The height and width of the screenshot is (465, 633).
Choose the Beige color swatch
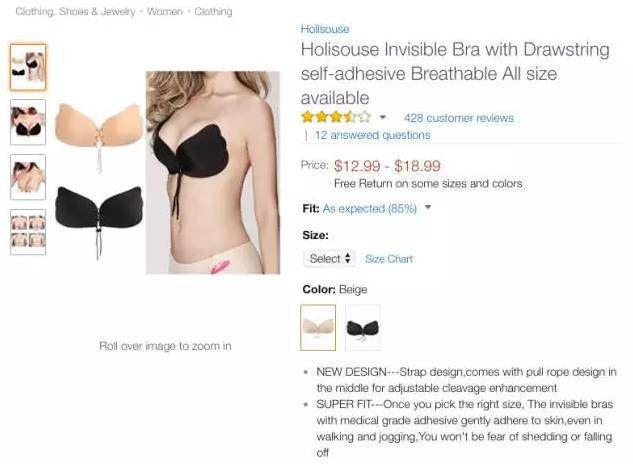[318, 327]
